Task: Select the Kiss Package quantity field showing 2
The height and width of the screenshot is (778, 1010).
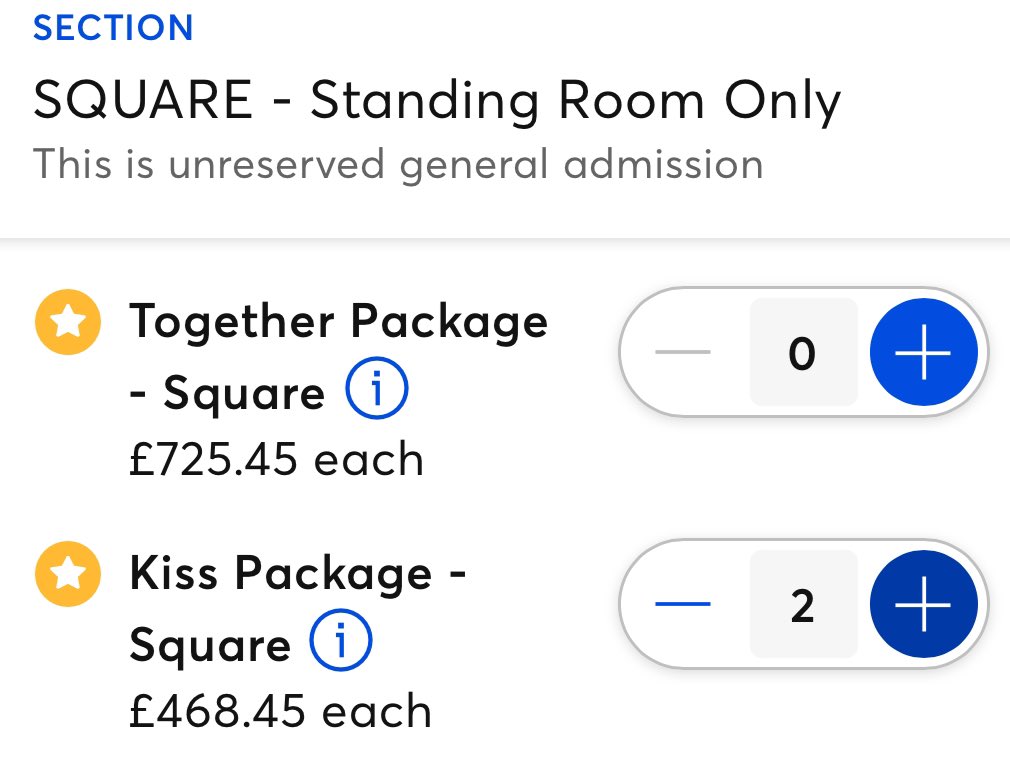Action: point(803,605)
